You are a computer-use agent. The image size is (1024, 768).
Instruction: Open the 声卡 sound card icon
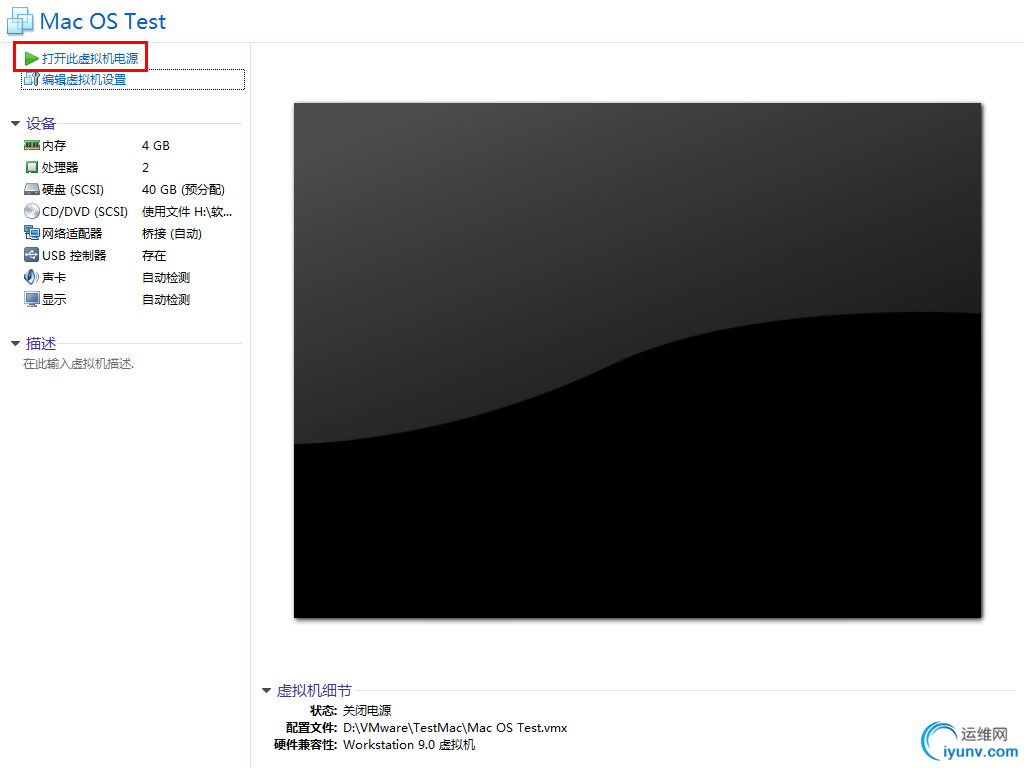tap(32, 277)
